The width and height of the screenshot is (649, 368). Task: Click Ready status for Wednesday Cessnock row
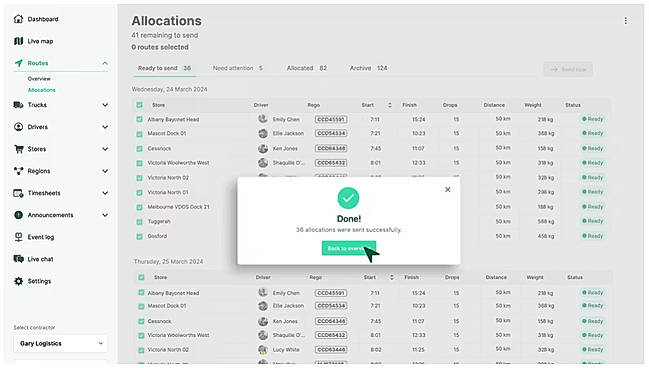click(x=593, y=148)
